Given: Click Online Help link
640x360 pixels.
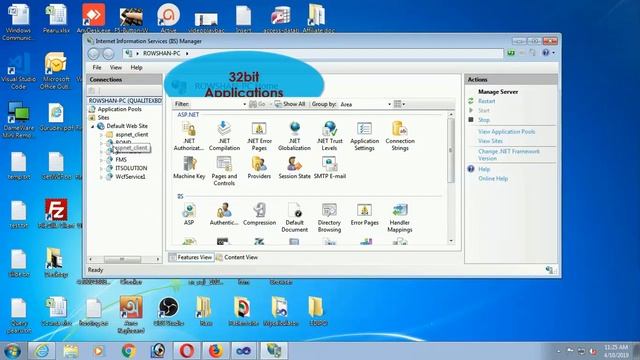Looking at the screenshot, I should tap(493, 179).
